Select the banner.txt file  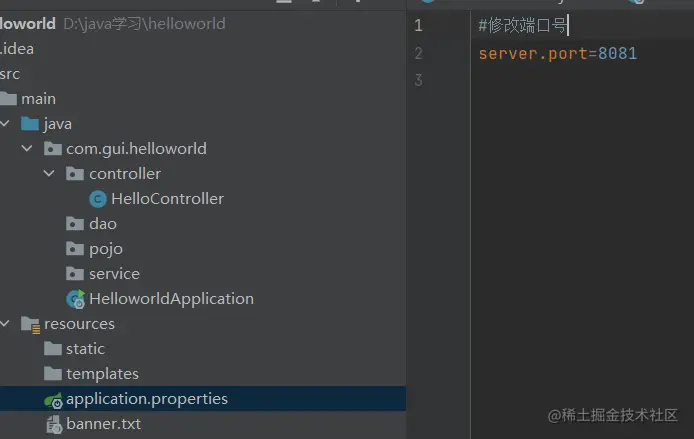click(x=104, y=424)
